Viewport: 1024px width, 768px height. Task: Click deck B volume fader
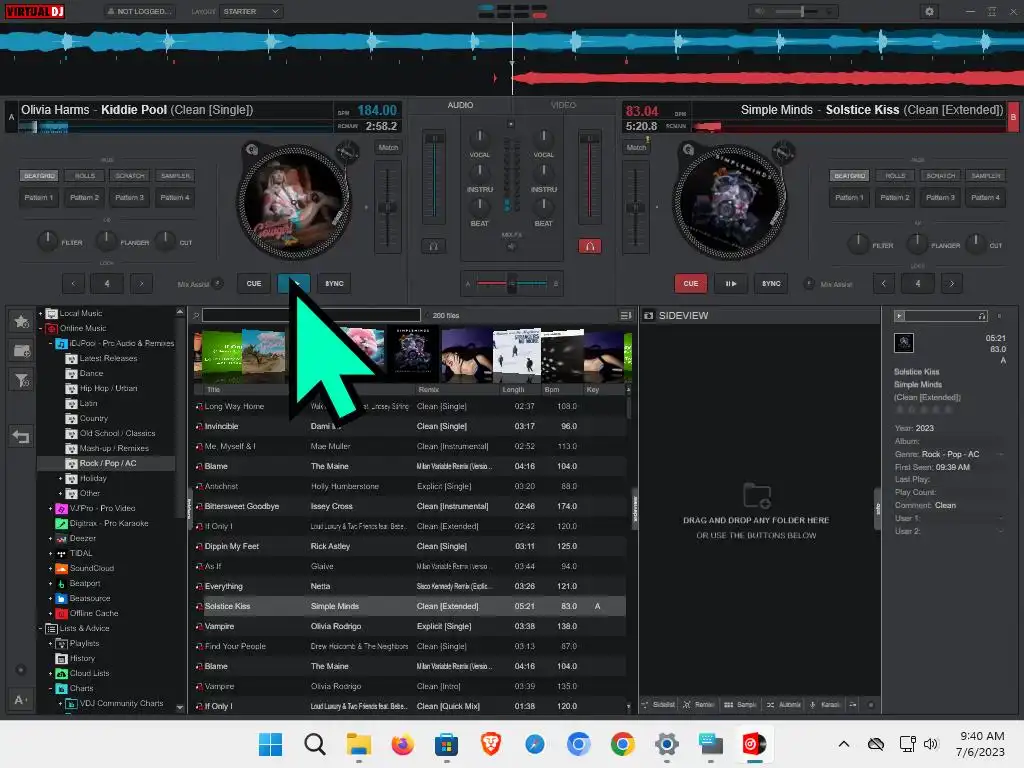tap(590, 176)
